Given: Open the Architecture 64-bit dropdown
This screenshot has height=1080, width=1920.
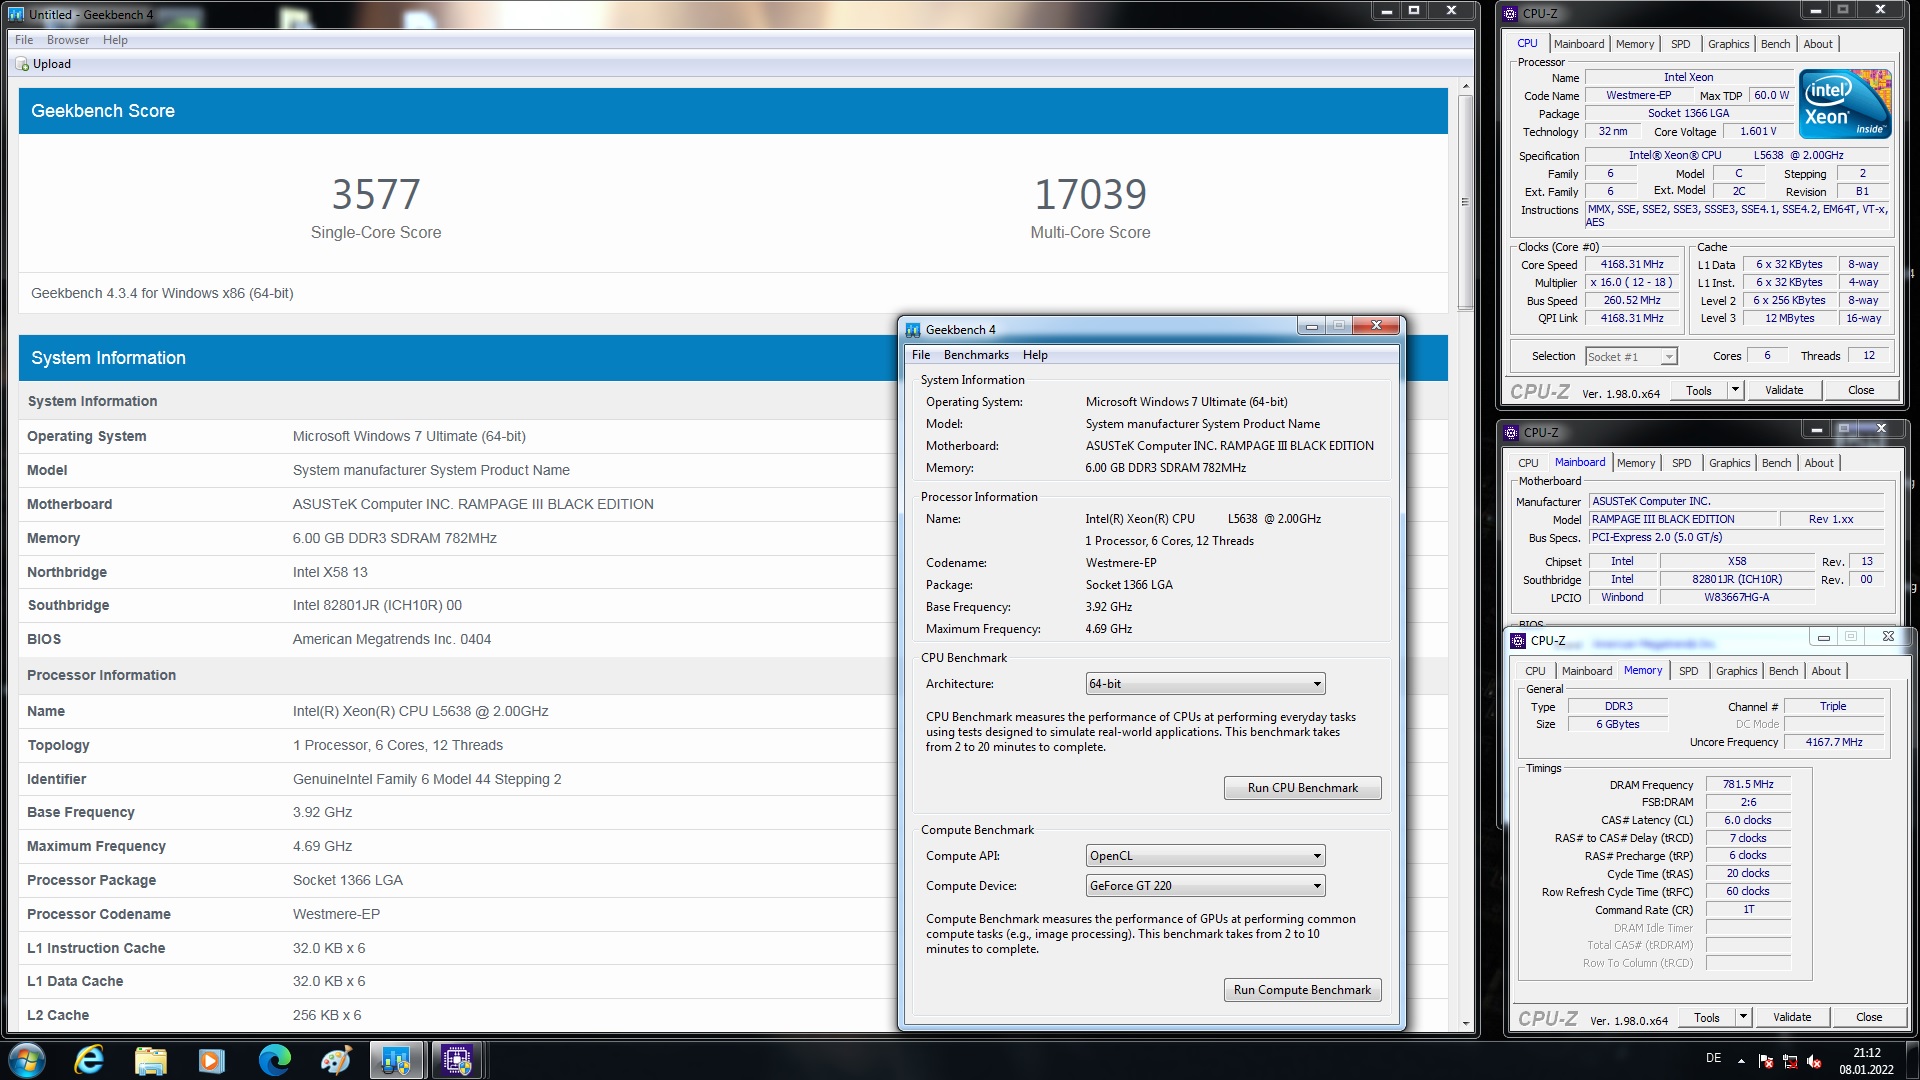Looking at the screenshot, I should click(1205, 684).
